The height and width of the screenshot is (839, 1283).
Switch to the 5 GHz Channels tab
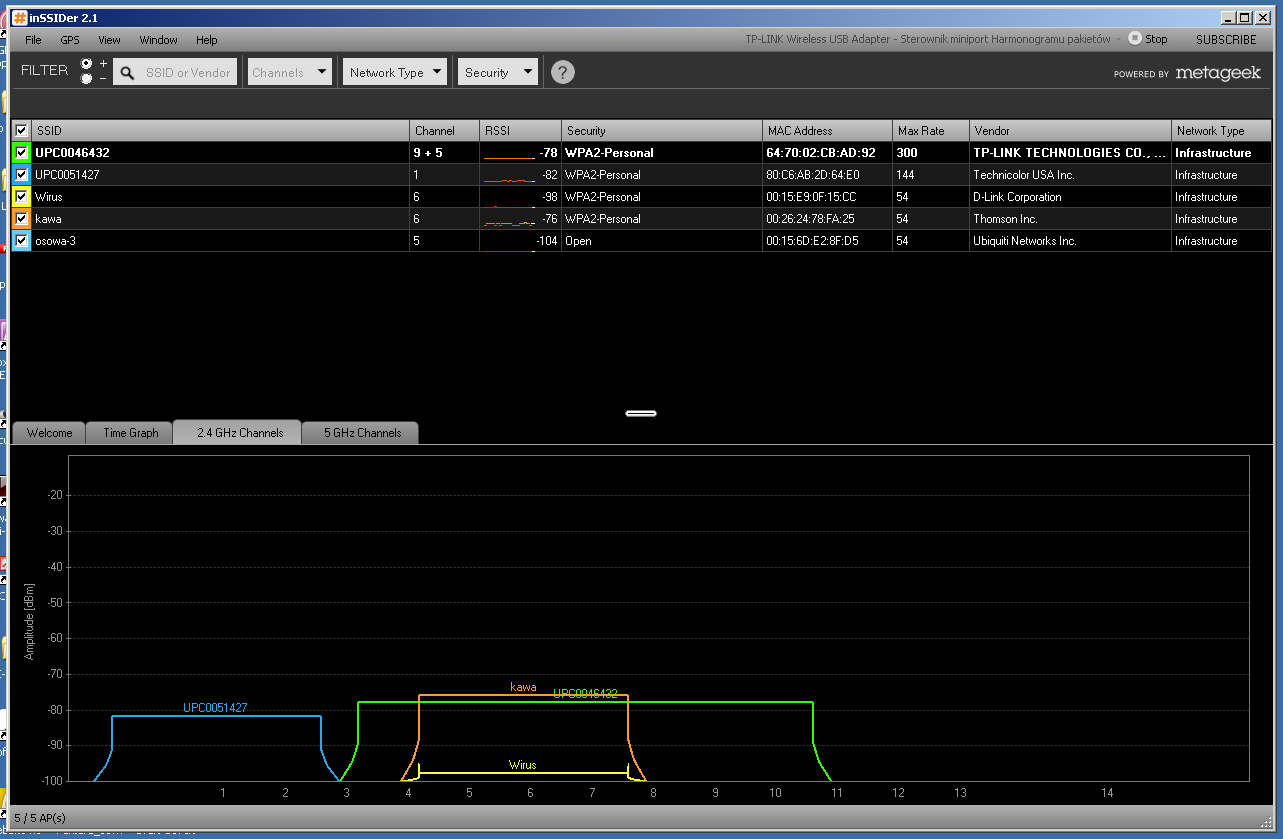pyautogui.click(x=361, y=433)
